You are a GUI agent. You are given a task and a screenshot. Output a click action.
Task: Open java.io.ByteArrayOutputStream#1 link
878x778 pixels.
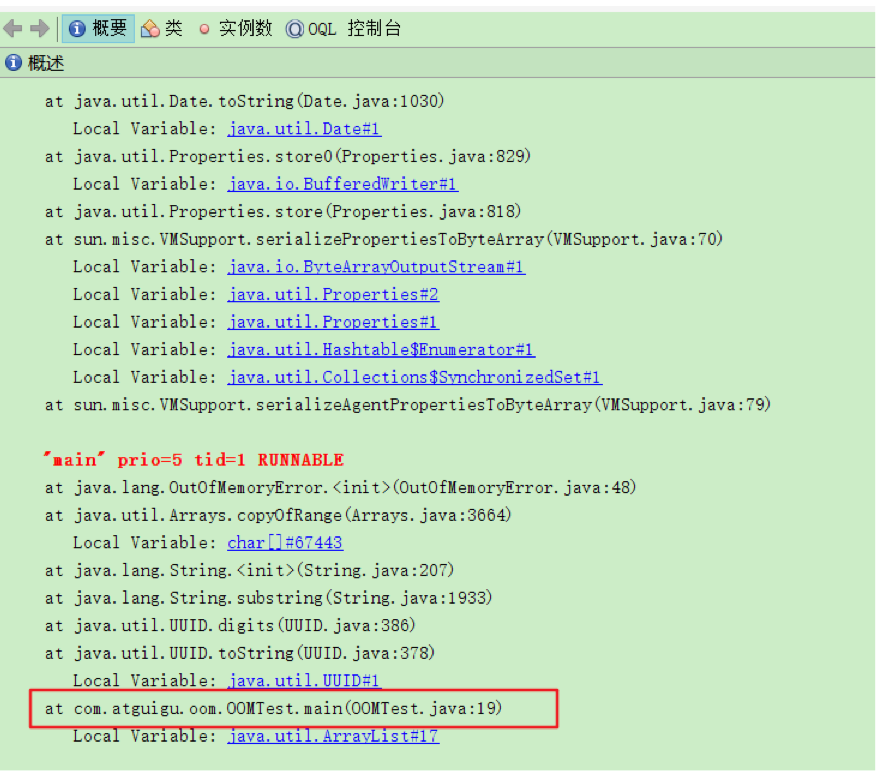coord(376,267)
